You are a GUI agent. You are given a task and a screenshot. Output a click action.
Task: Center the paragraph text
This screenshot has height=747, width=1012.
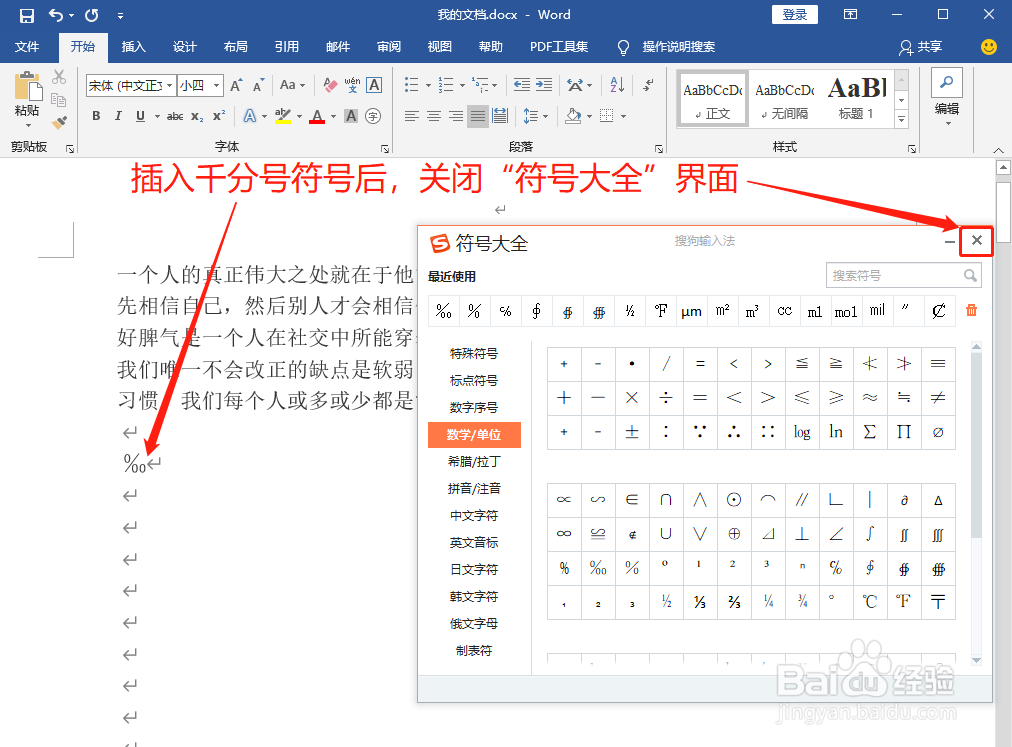pyautogui.click(x=434, y=116)
